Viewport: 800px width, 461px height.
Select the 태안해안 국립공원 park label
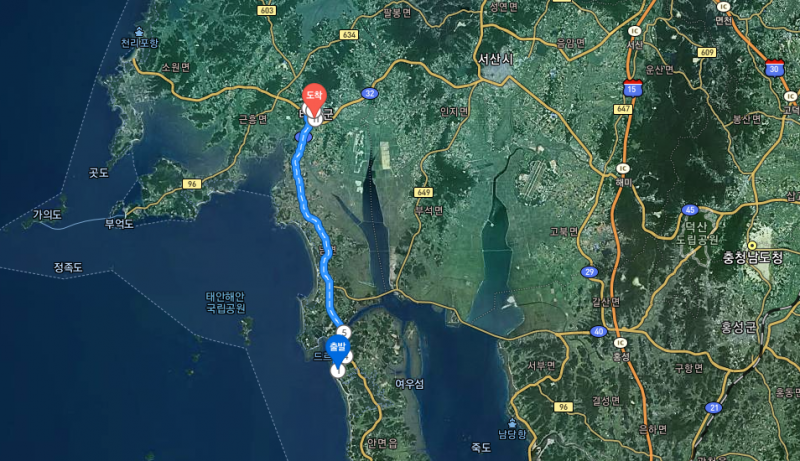tap(226, 302)
